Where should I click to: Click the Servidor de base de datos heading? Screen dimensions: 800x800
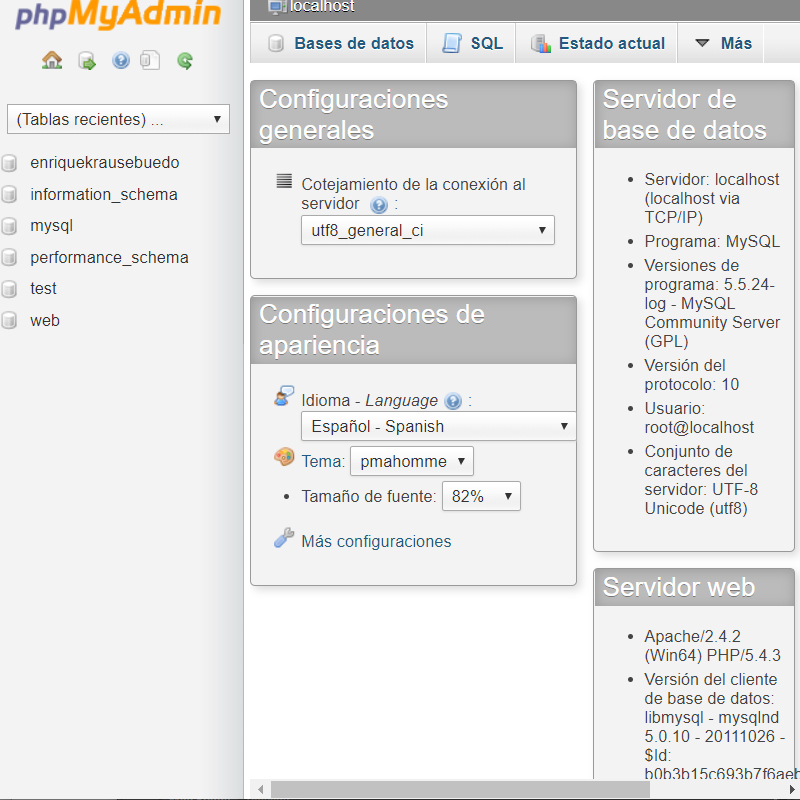point(685,115)
